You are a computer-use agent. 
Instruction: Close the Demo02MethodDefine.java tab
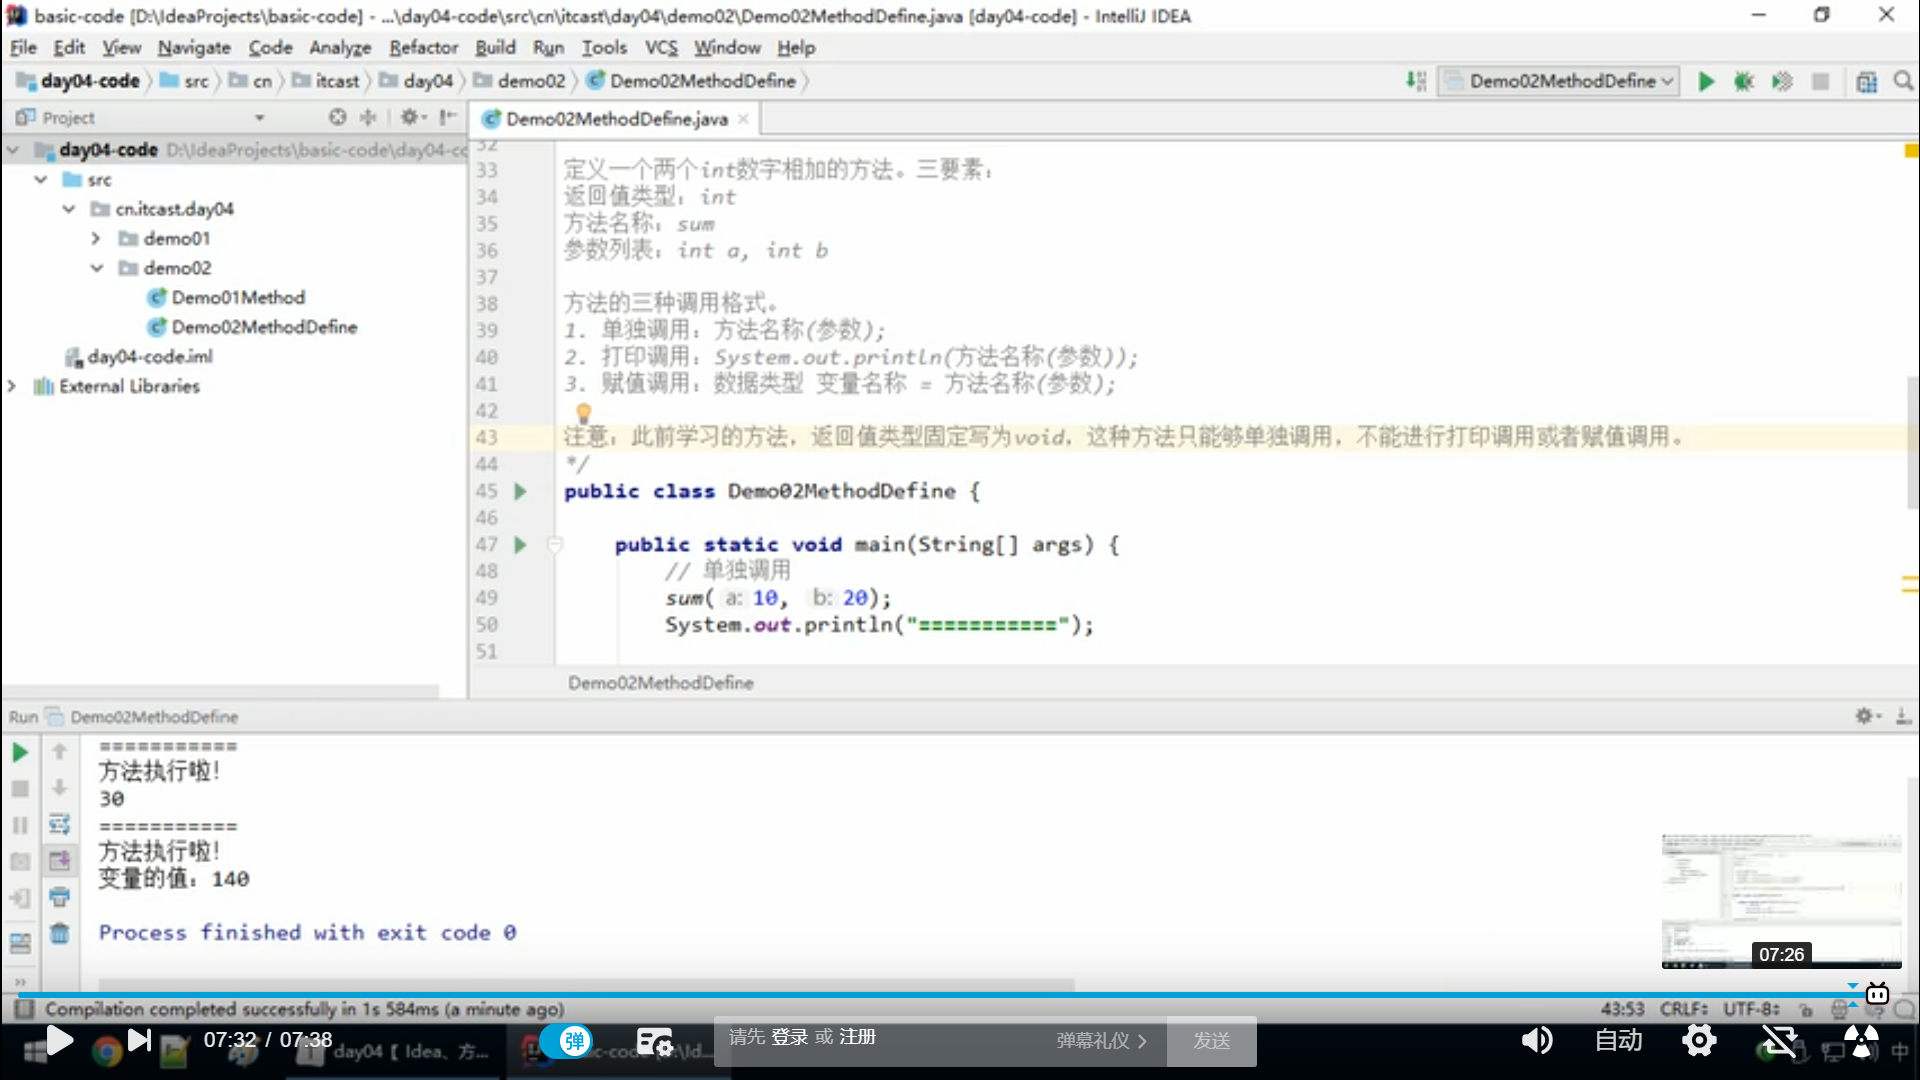point(743,119)
